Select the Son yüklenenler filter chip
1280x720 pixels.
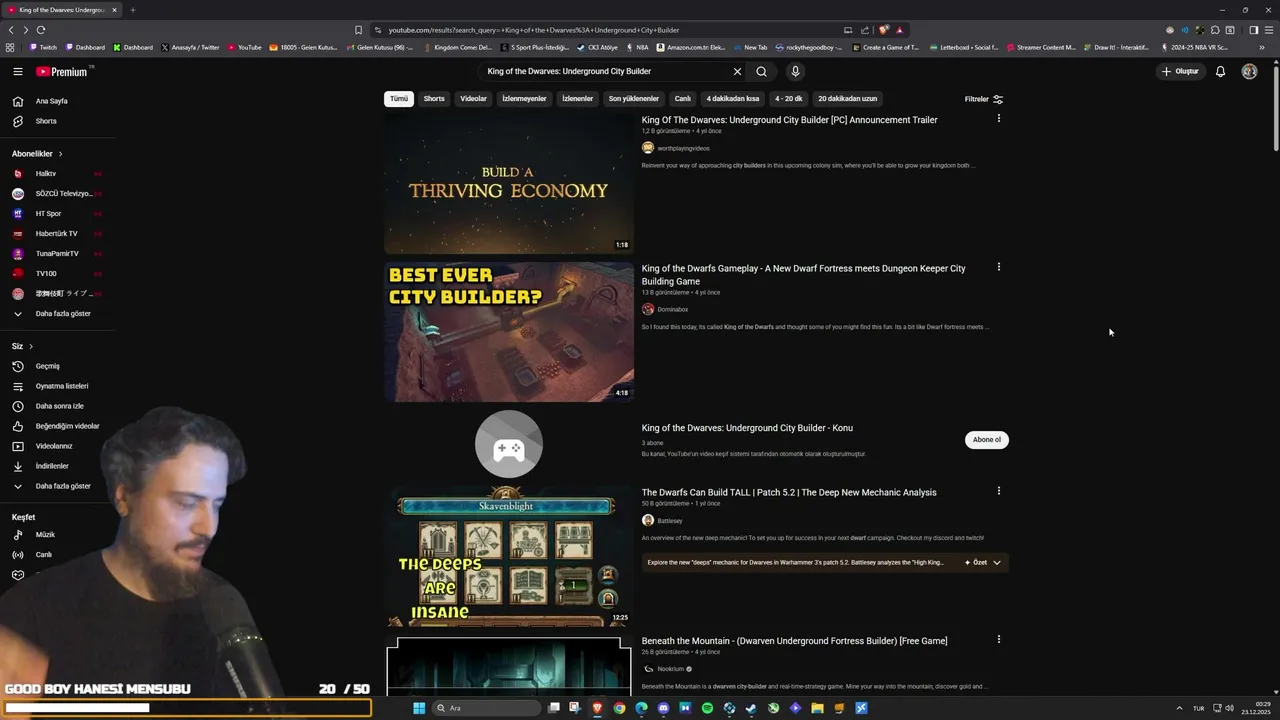634,99
